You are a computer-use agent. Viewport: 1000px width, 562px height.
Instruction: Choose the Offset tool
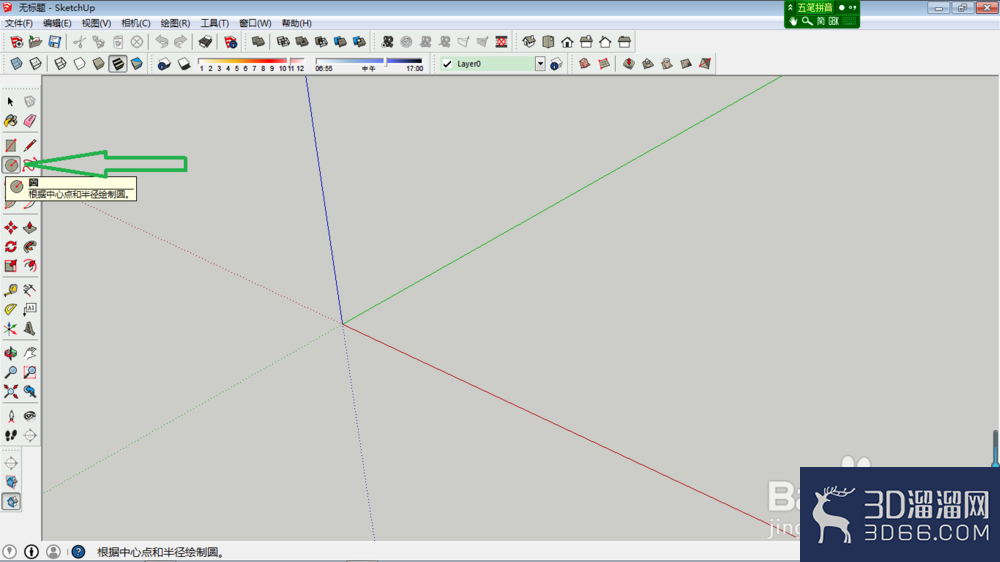coord(30,266)
